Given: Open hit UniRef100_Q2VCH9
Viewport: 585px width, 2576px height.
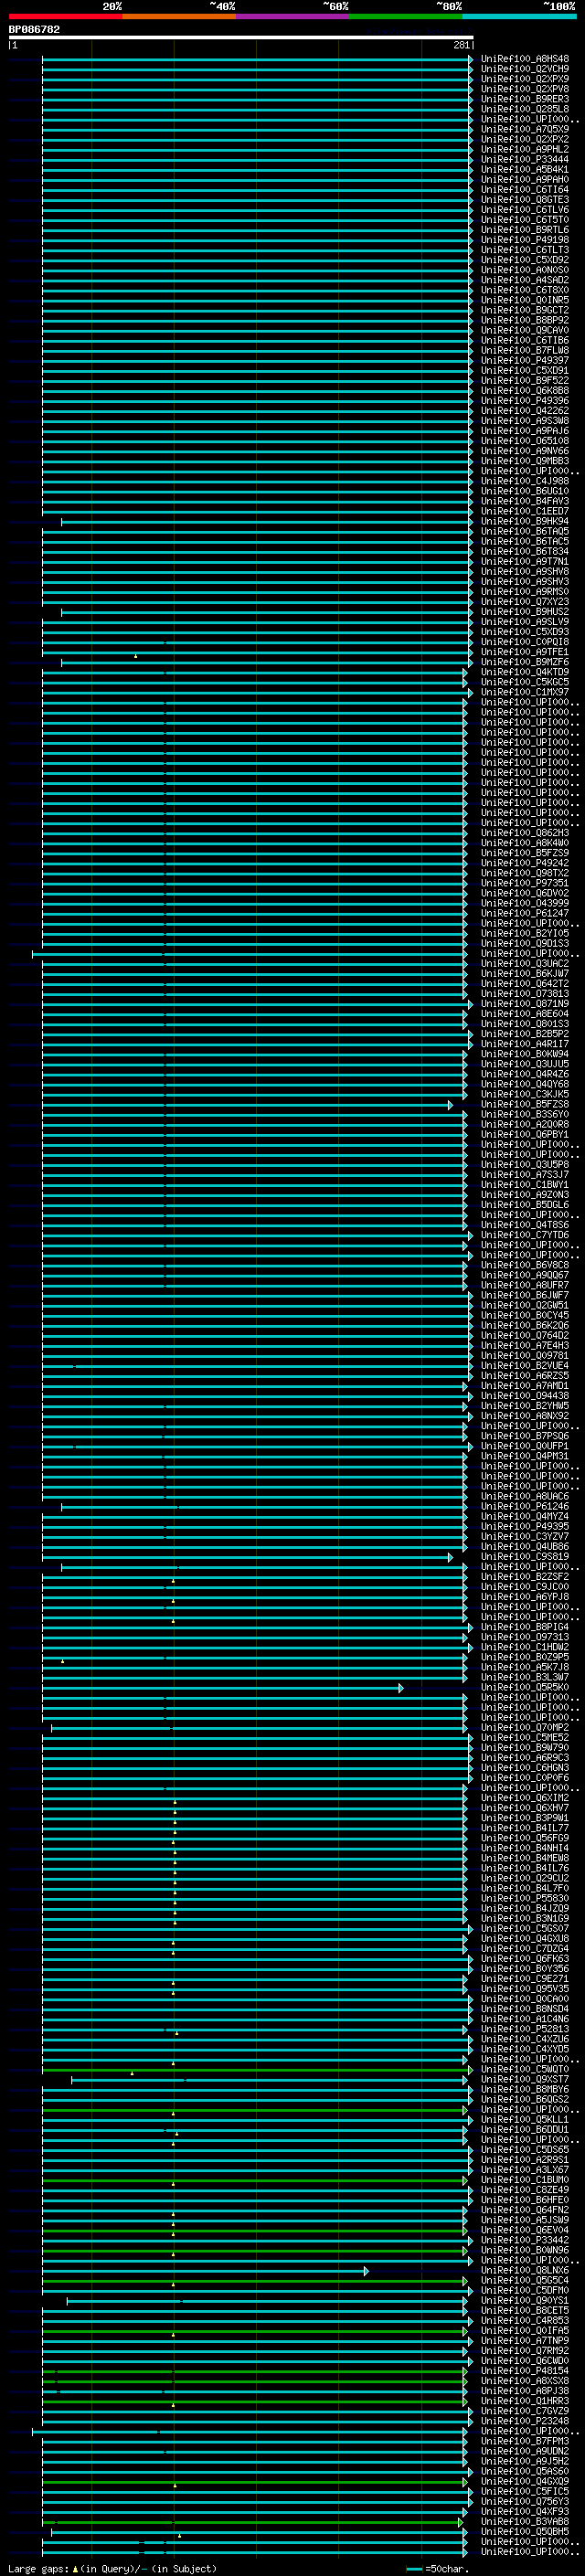Looking at the screenshot, I should point(525,69).
